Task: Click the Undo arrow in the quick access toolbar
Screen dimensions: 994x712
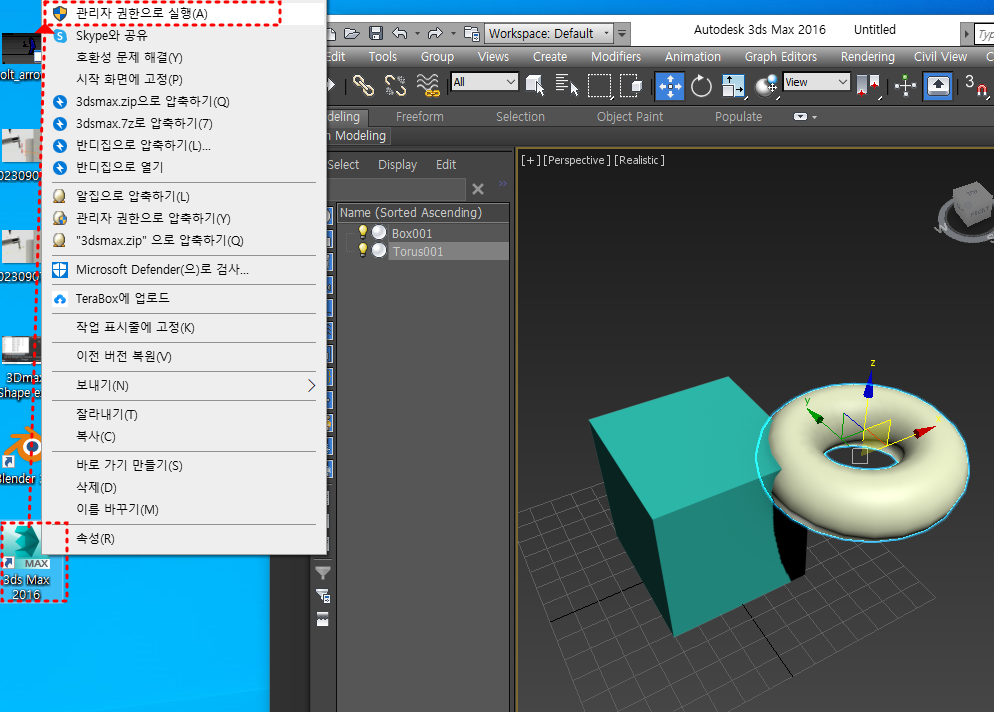Action: (x=399, y=33)
